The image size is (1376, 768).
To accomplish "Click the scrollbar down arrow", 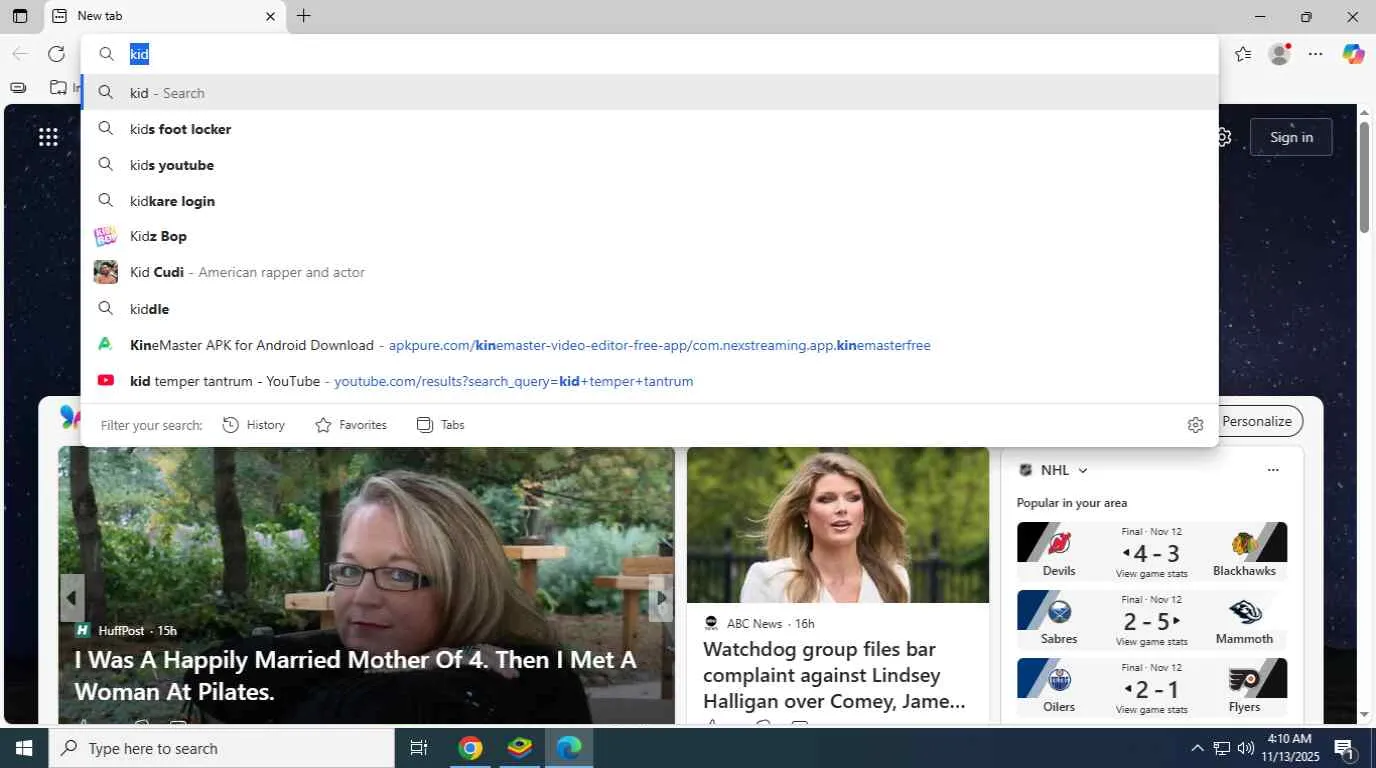I will 1364,715.
